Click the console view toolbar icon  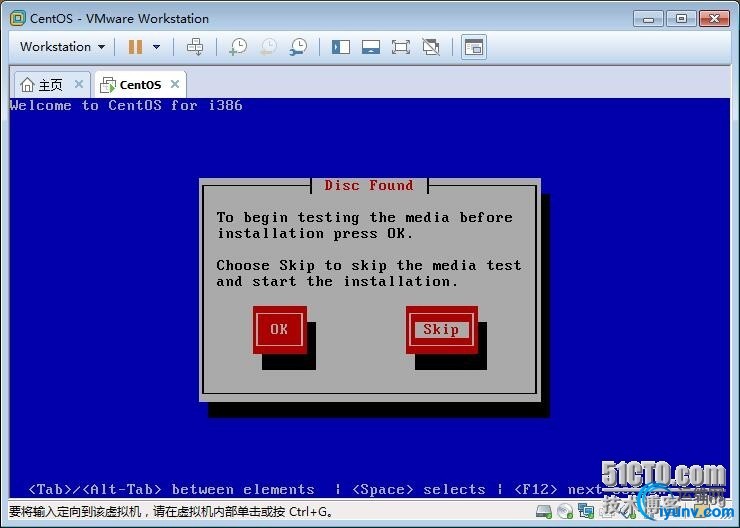pos(474,47)
